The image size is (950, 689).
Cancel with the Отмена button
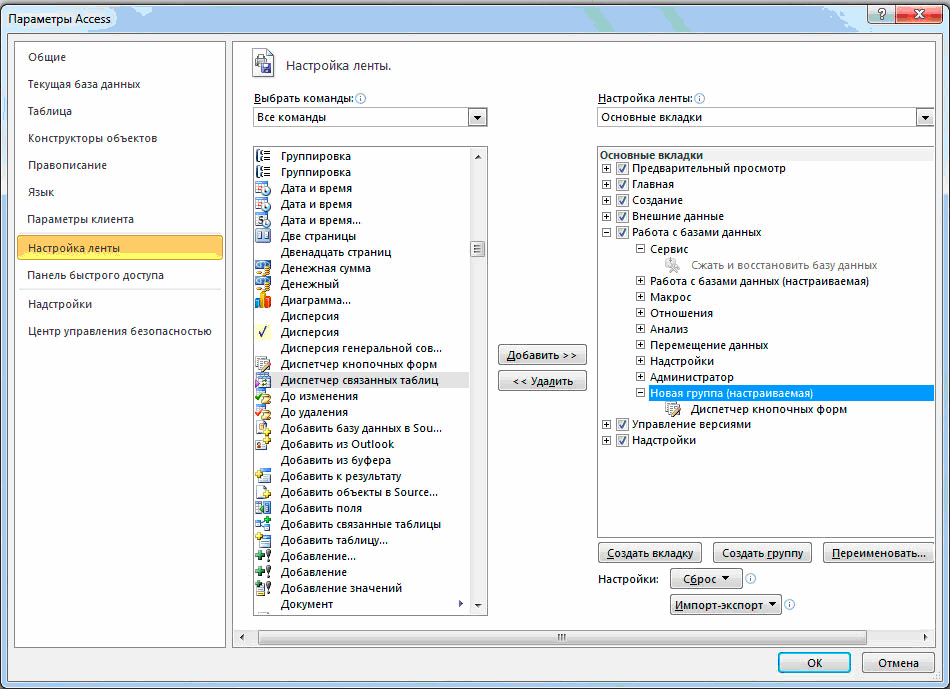click(x=898, y=663)
